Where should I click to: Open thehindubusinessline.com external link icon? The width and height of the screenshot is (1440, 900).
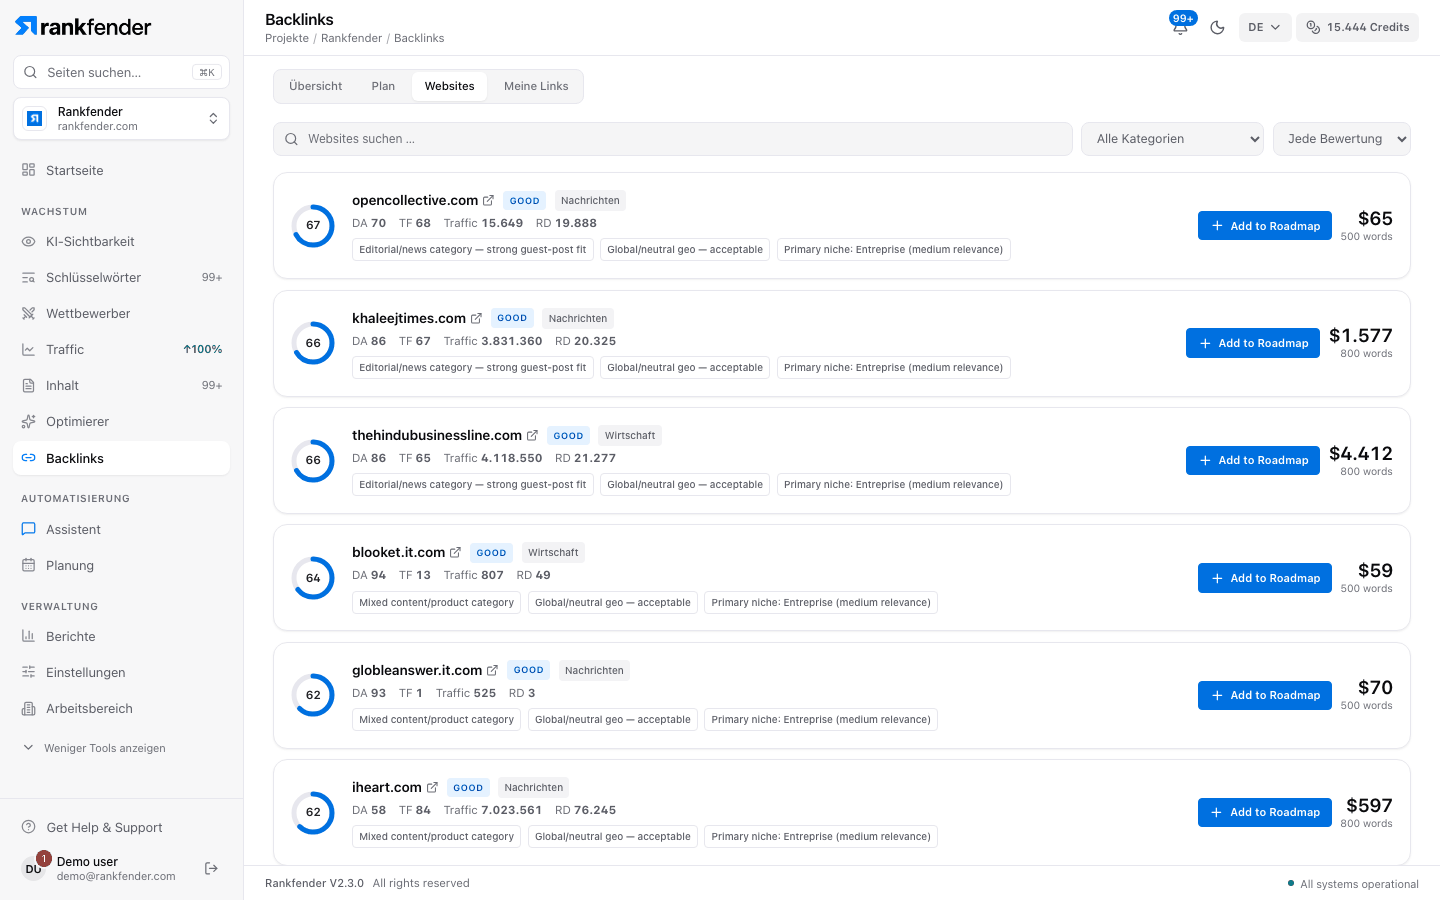pos(532,435)
